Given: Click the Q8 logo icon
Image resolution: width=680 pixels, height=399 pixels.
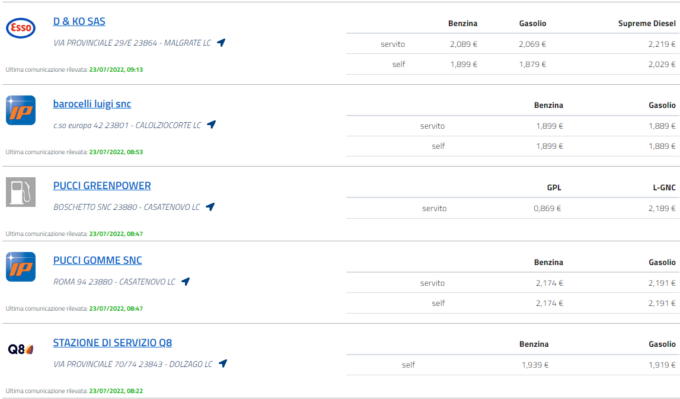Looking at the screenshot, I should [x=20, y=349].
